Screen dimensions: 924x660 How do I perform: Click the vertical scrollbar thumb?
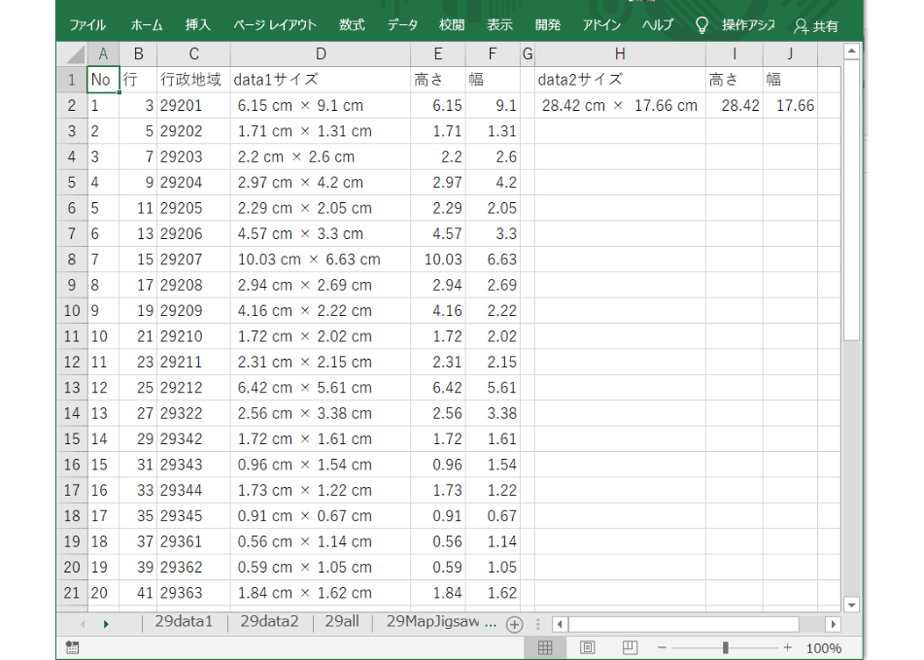click(852, 200)
